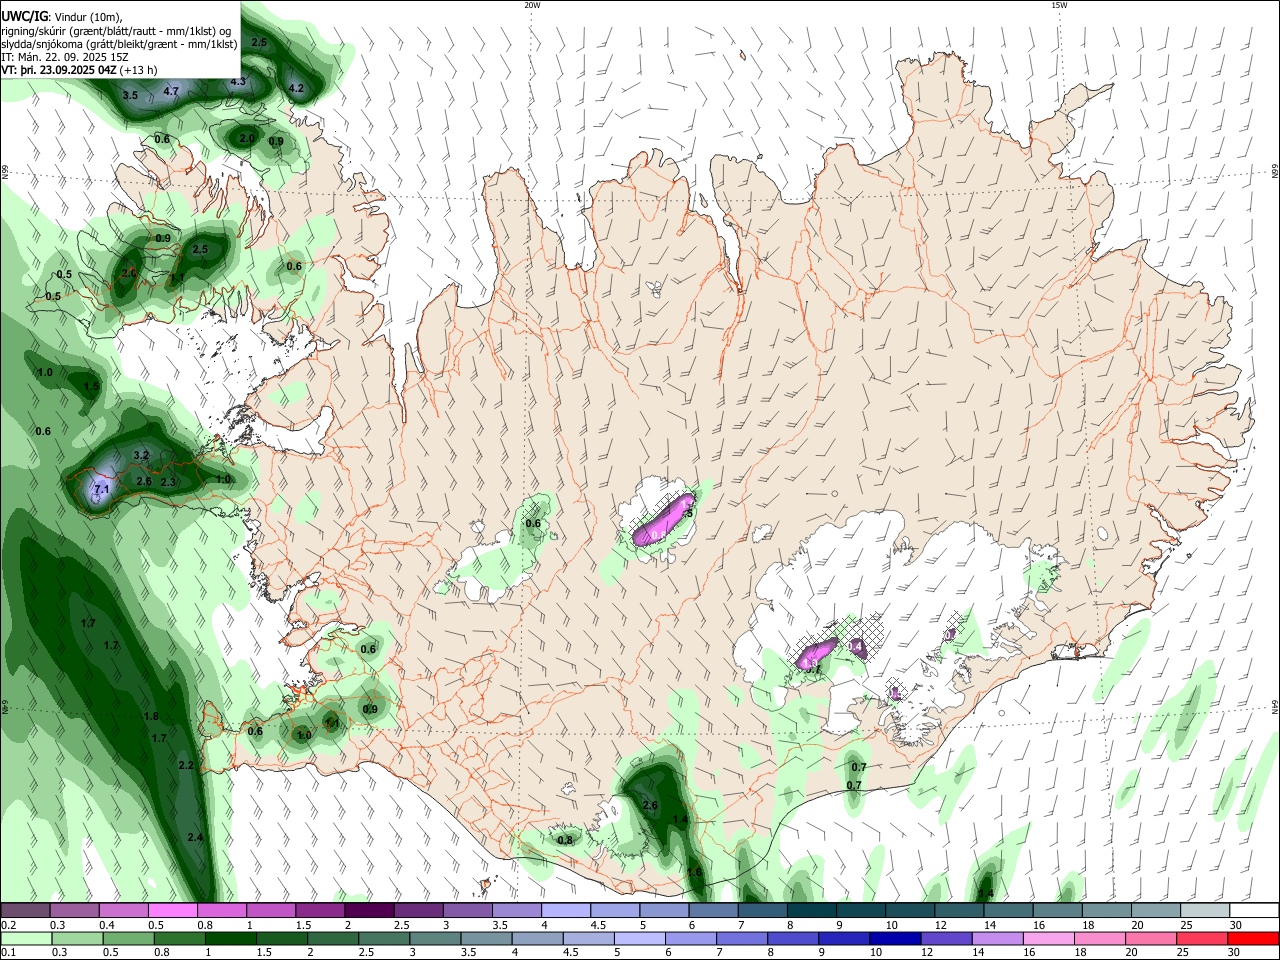The image size is (1280, 960).
Task: Click the '15W' longitude label
Action: pos(1059,5)
